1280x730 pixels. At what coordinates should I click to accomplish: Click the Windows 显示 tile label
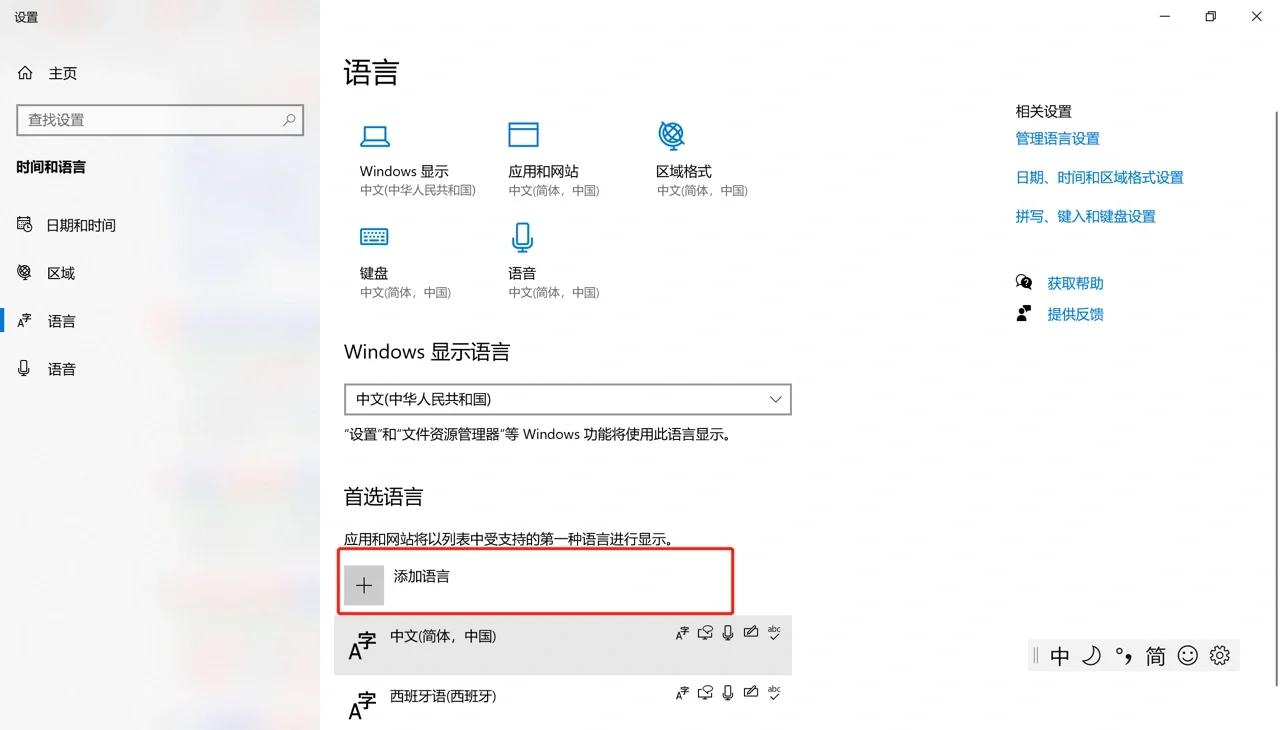pyautogui.click(x=404, y=171)
